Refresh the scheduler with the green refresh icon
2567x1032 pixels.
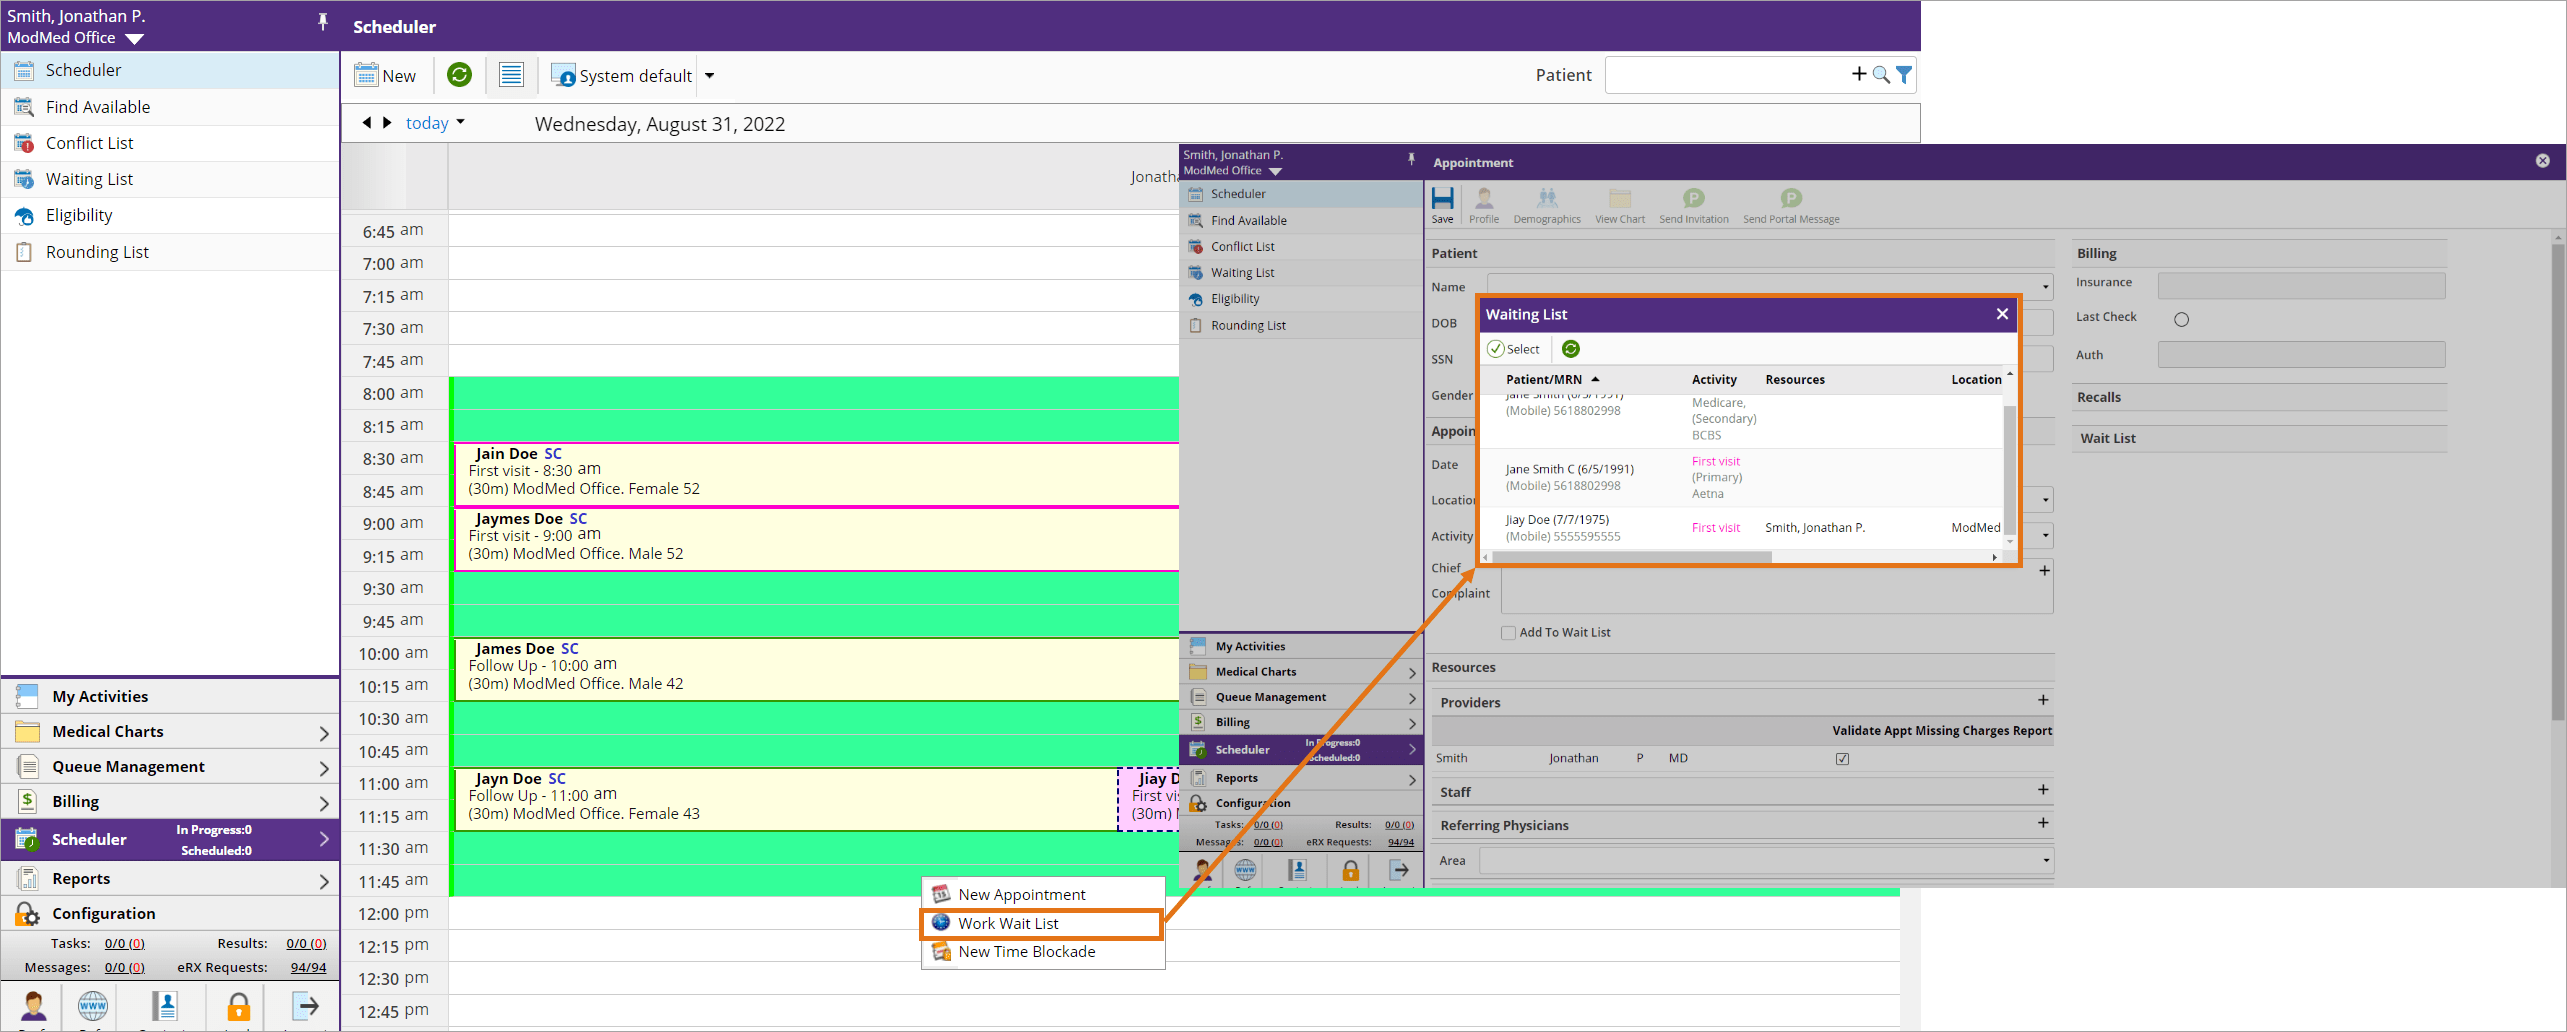click(x=459, y=74)
